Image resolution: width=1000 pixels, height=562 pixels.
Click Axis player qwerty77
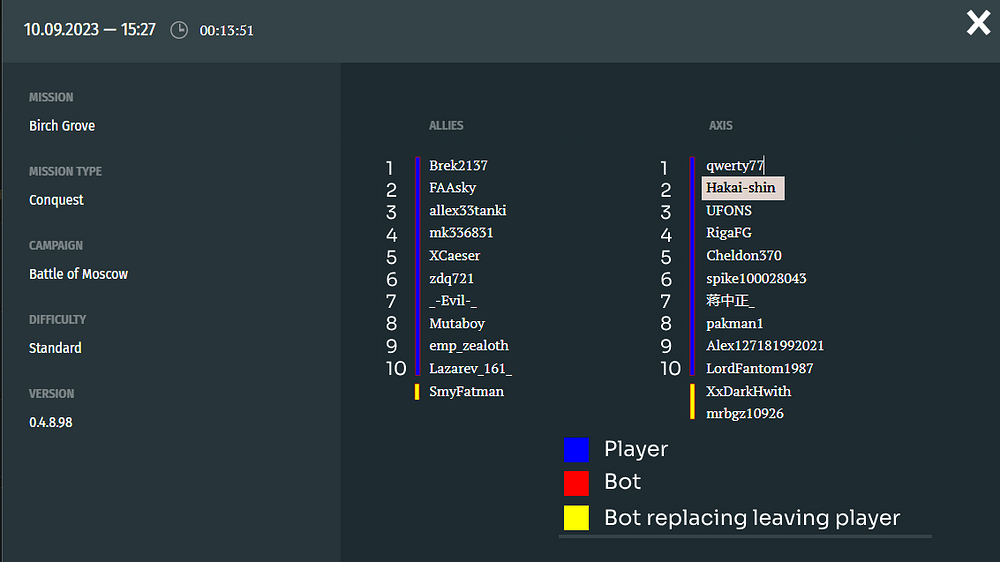[735, 166]
